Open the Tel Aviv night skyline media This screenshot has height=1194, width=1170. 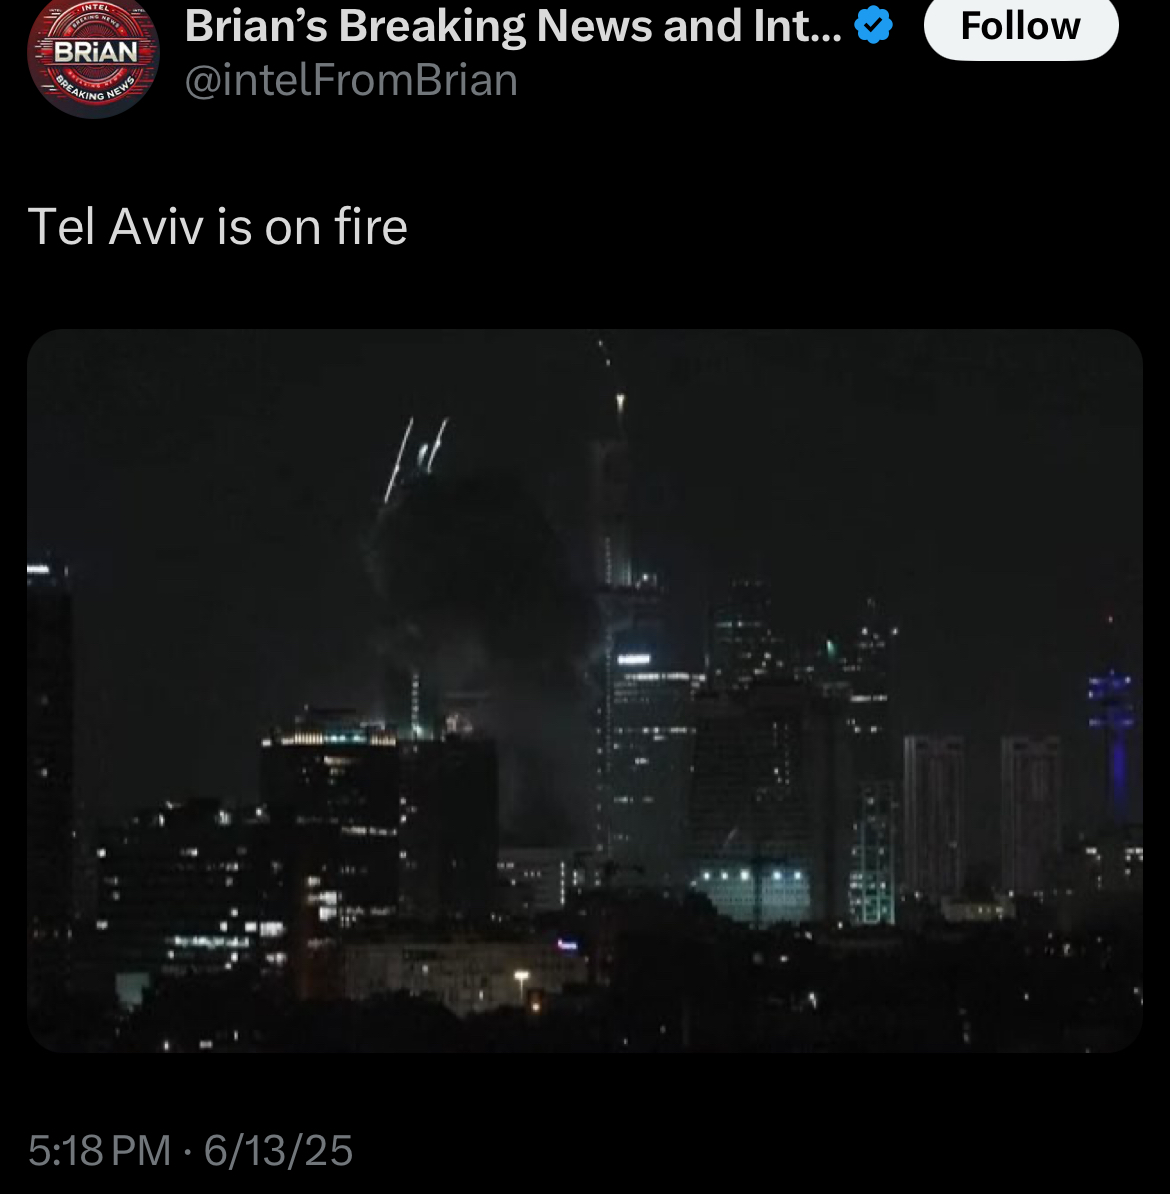click(x=585, y=691)
